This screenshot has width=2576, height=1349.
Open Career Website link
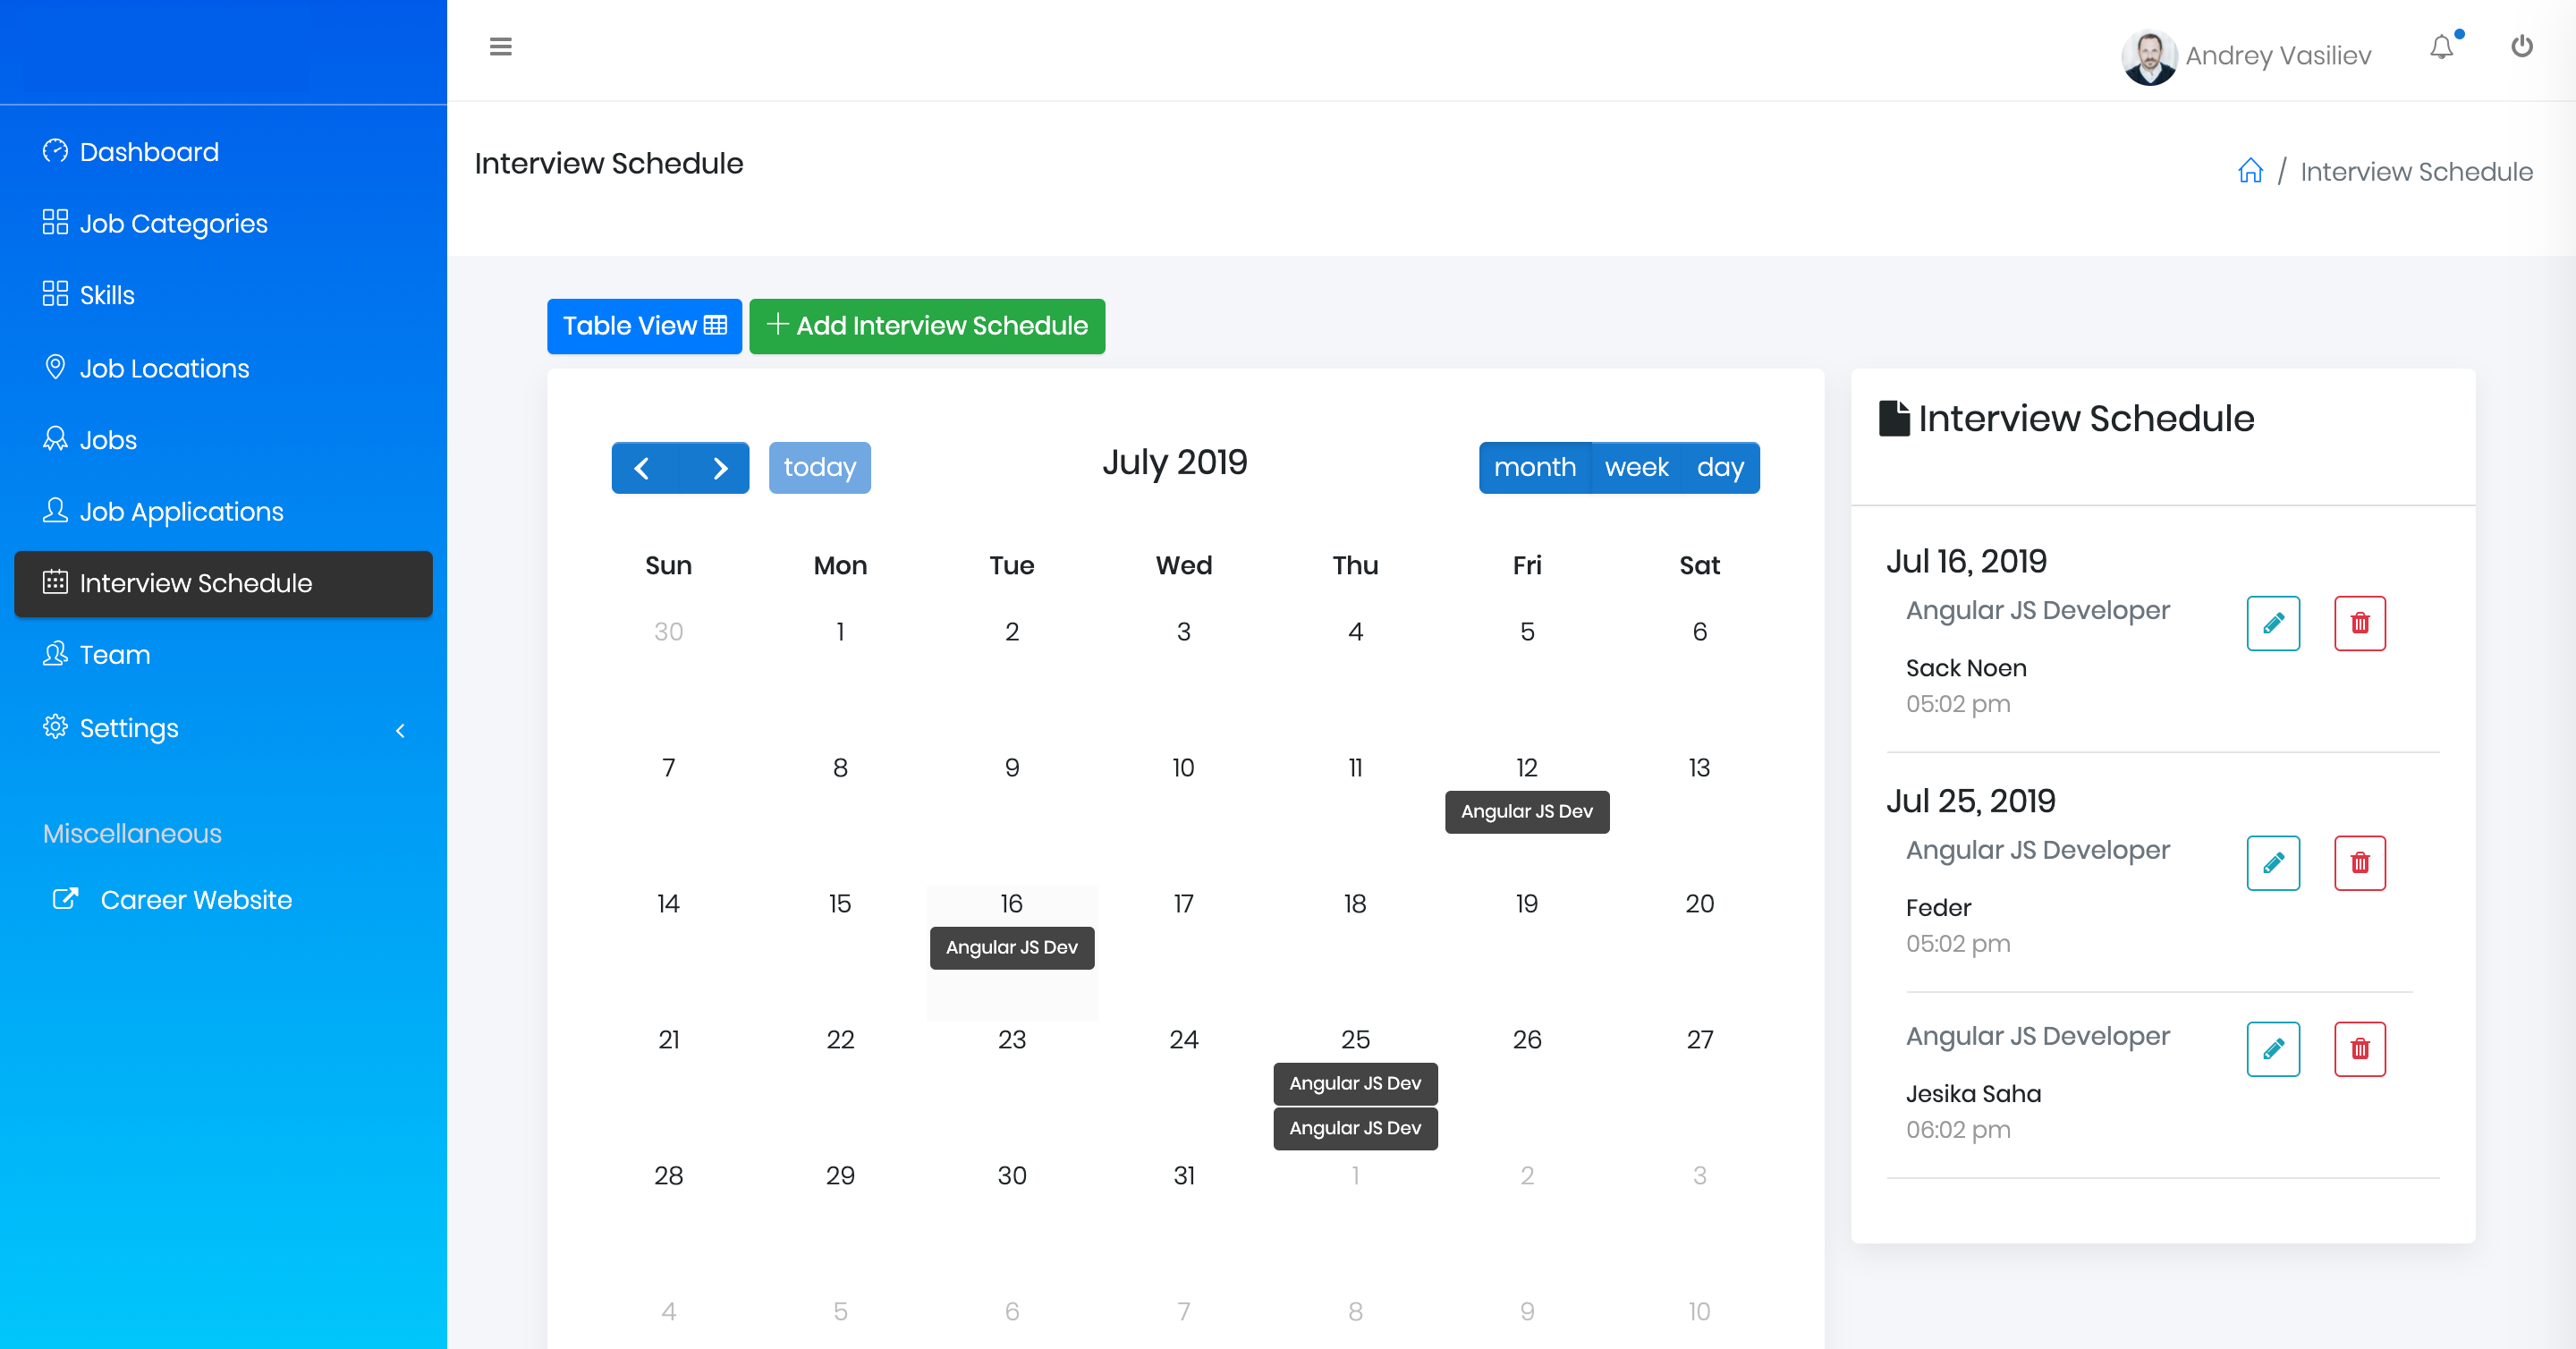pyautogui.click(x=195, y=900)
